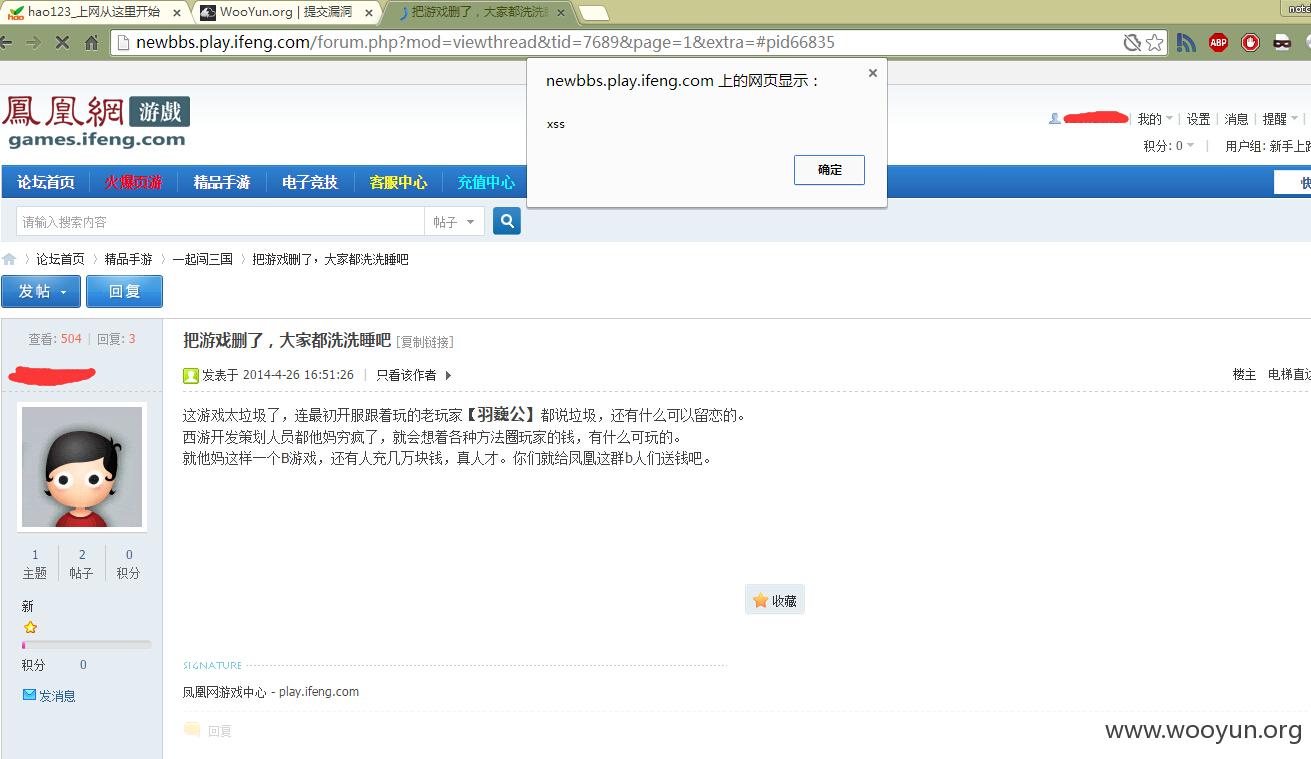The image size is (1311, 759).
Task: Click 用户组: 新手上路 text
Action: (x=1268, y=146)
